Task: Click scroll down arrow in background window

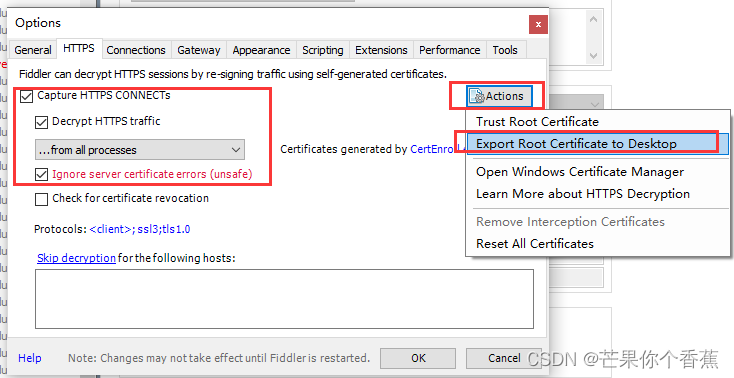Action: 594,56
